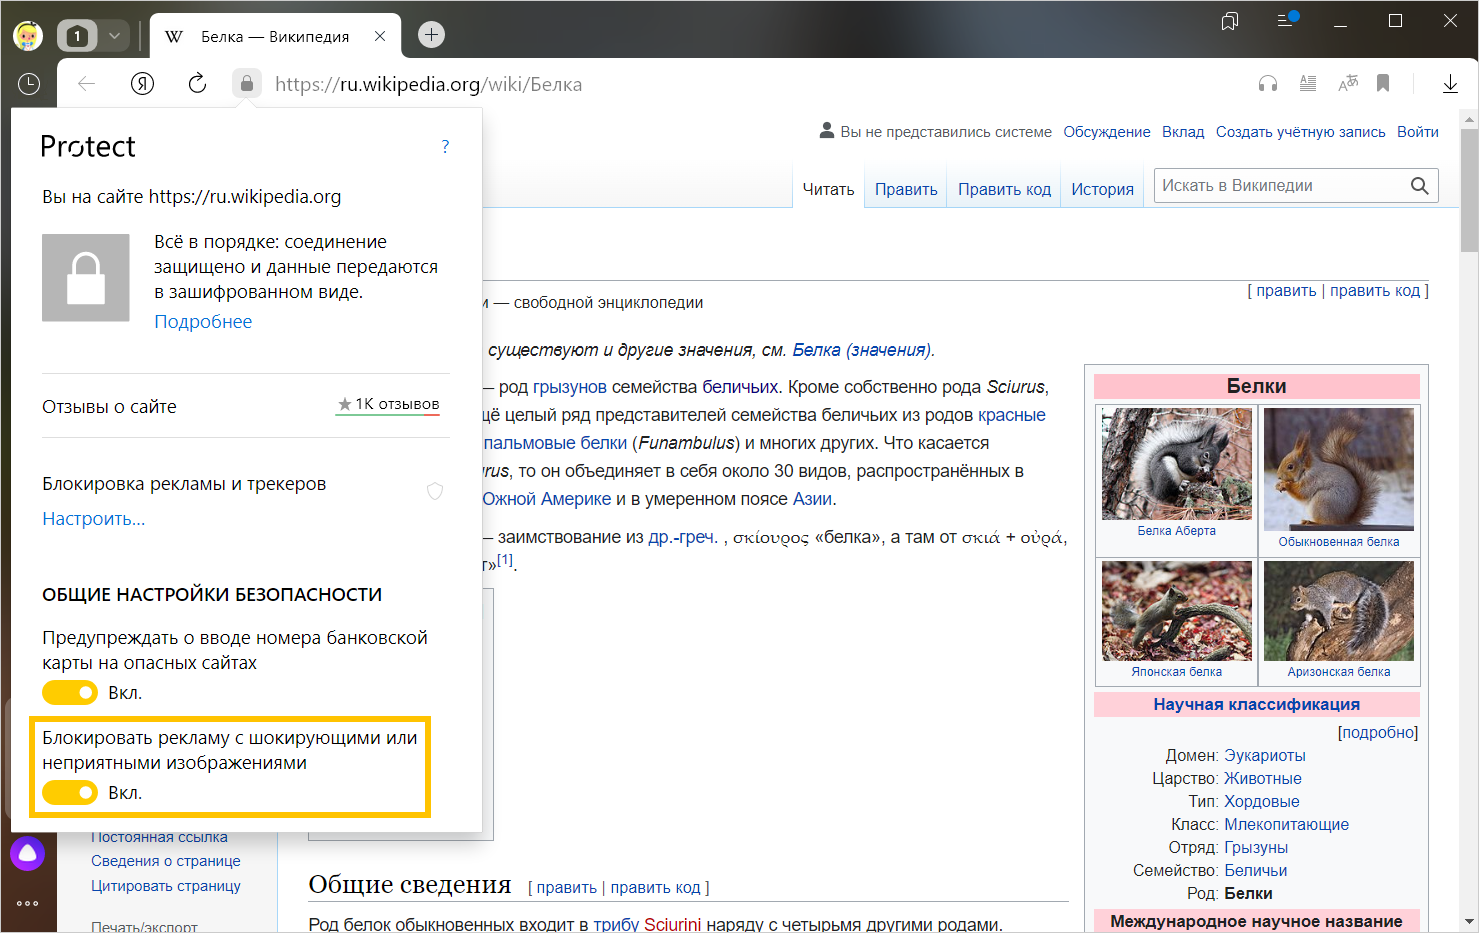
Task: Reload the current page
Action: click(x=197, y=84)
